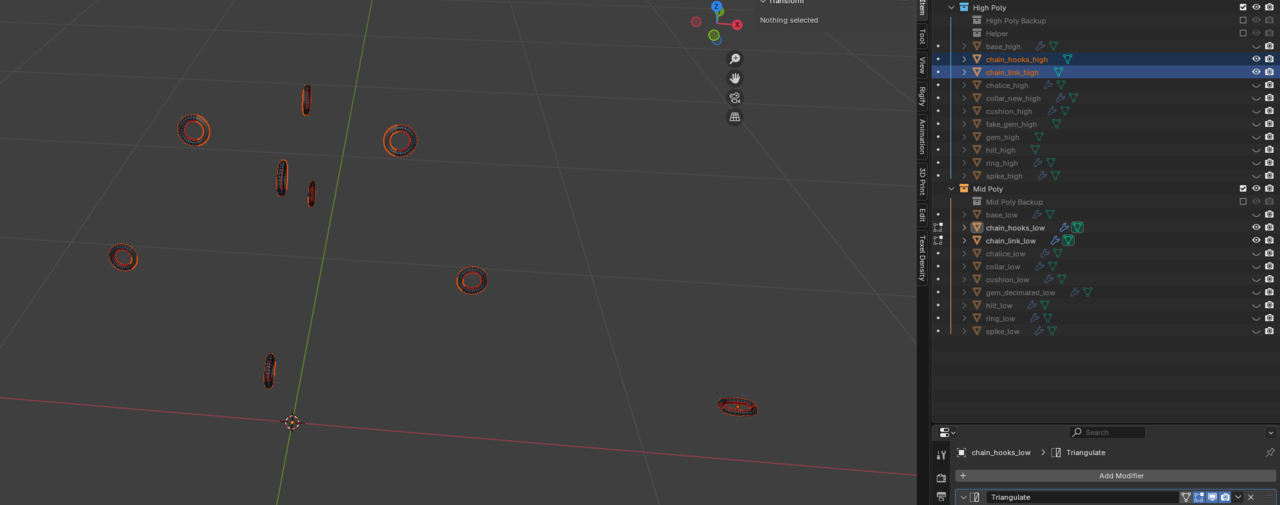Image resolution: width=1280 pixels, height=505 pixels.
Task: Hide chain_hooks_high using its eye icon
Action: pos(1256,59)
